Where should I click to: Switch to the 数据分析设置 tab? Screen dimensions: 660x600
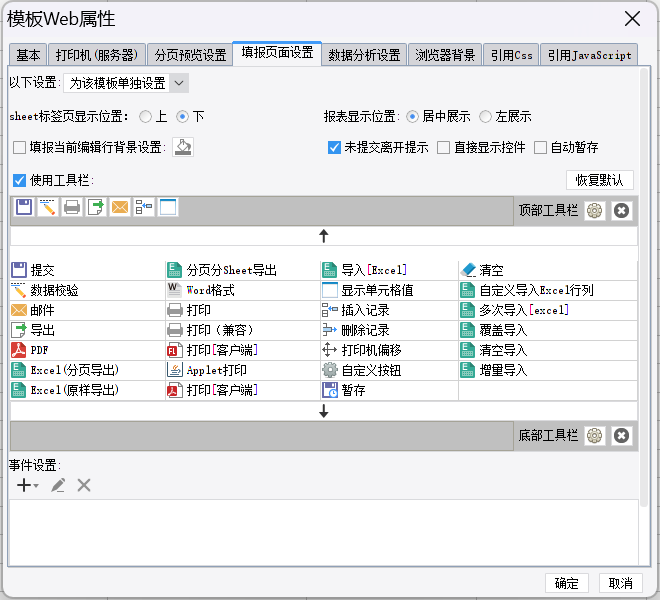click(364, 55)
